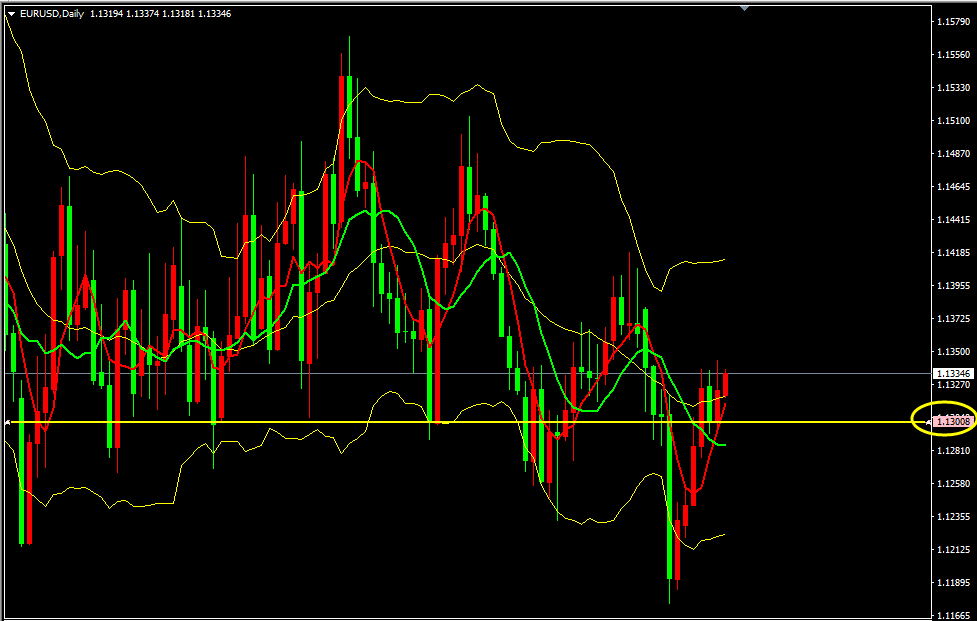Click the close value 1.13346 in the chart header

pyautogui.click(x=214, y=14)
